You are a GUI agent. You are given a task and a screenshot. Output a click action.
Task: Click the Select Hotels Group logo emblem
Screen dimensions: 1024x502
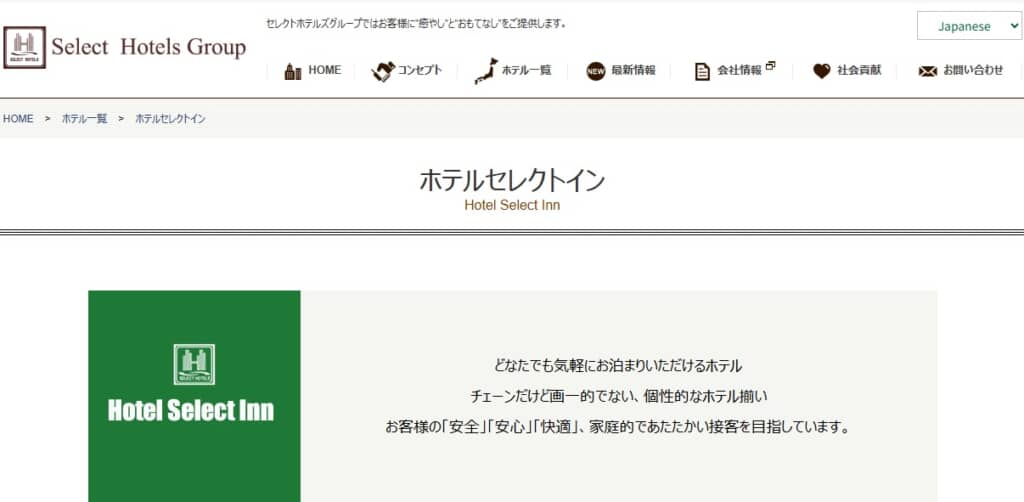(23, 47)
